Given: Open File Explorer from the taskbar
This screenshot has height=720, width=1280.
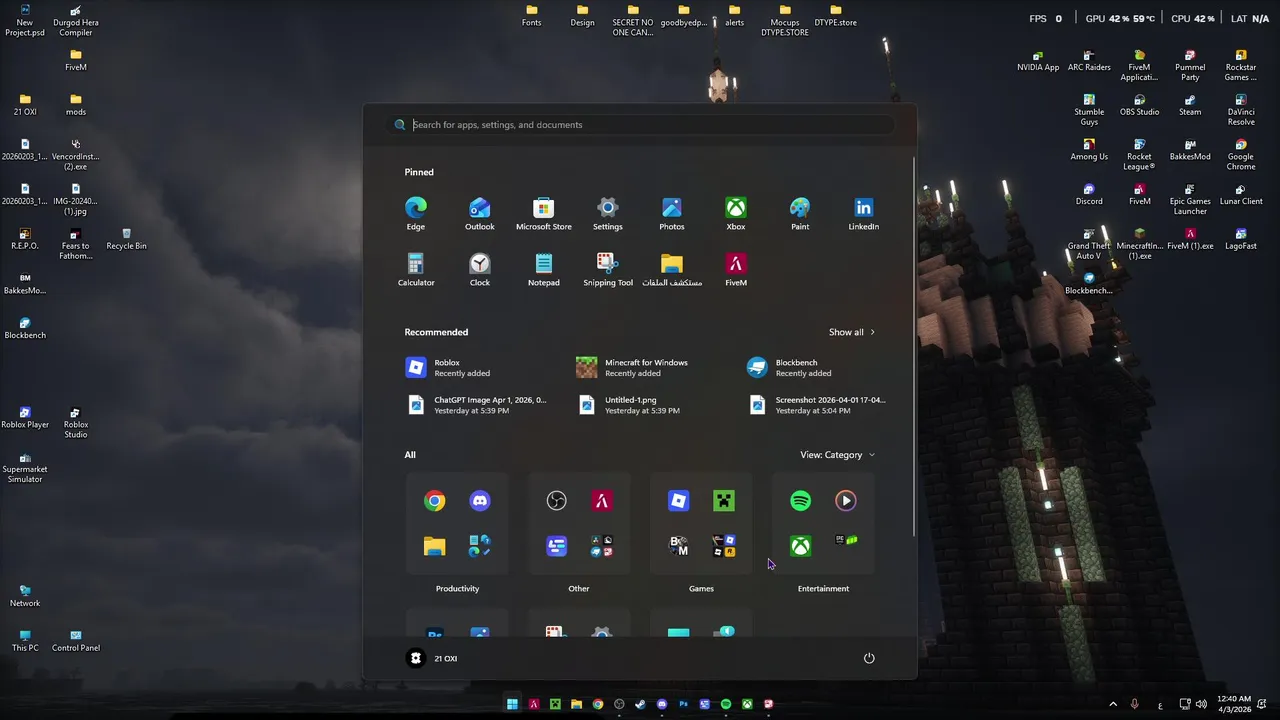Looking at the screenshot, I should pyautogui.click(x=576, y=704).
